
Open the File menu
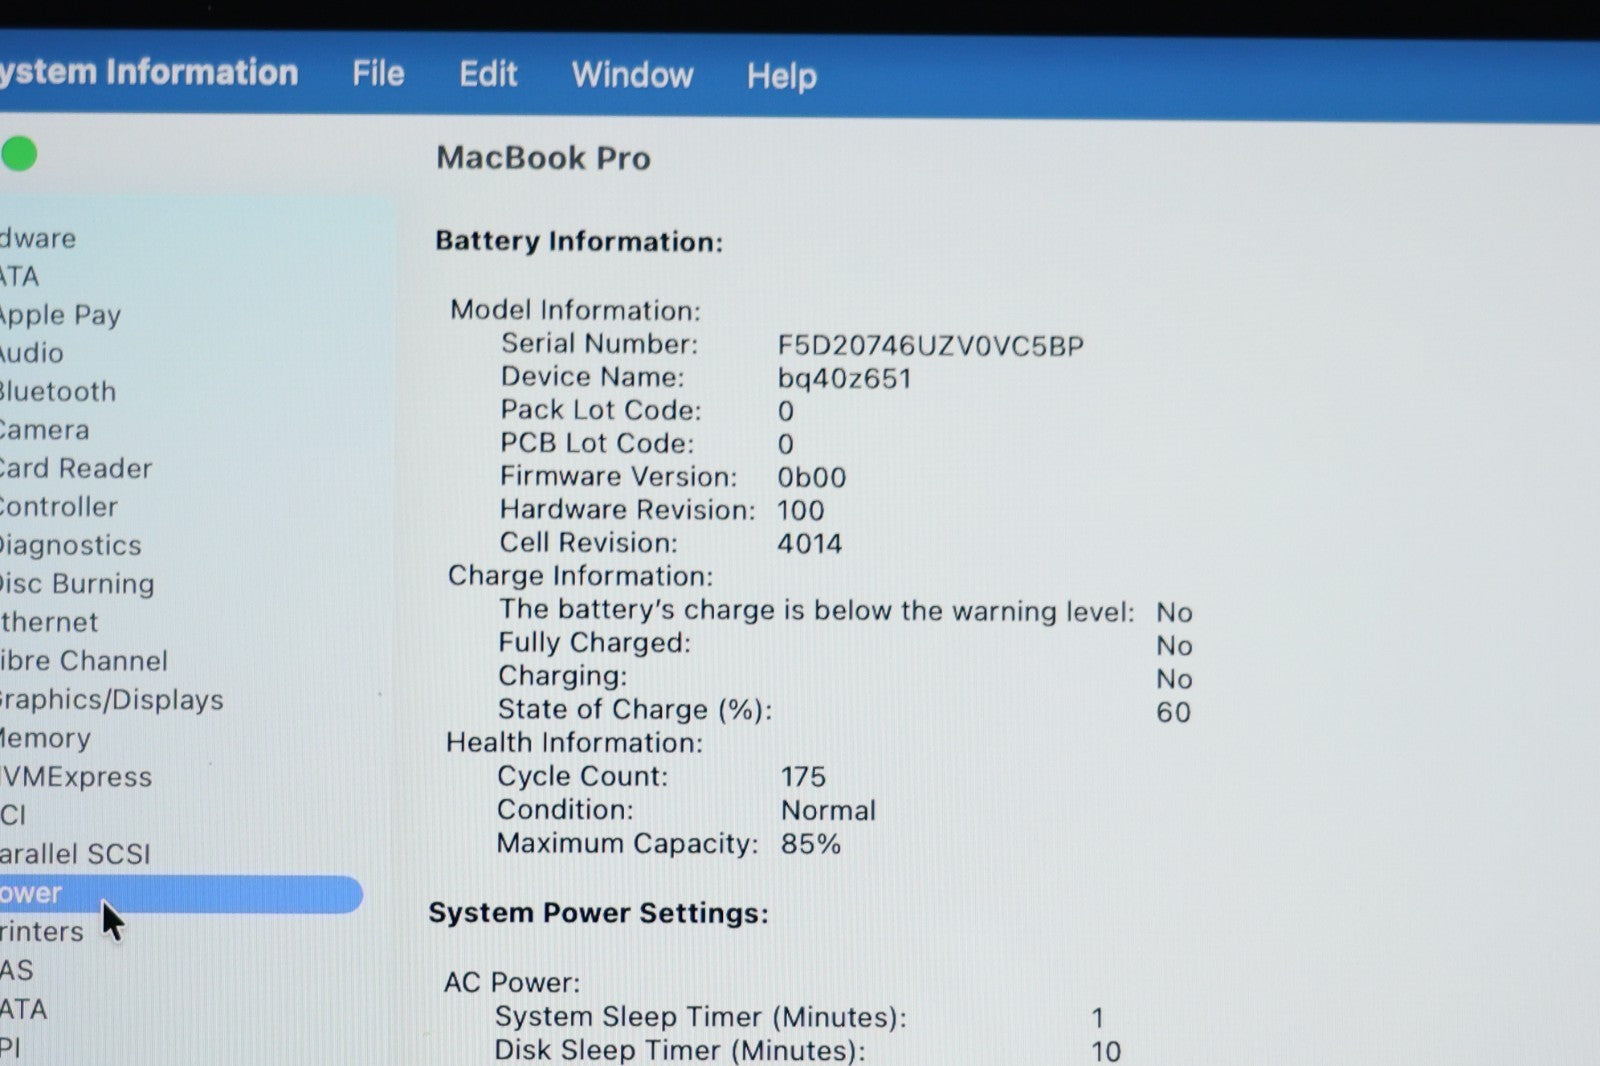(378, 74)
